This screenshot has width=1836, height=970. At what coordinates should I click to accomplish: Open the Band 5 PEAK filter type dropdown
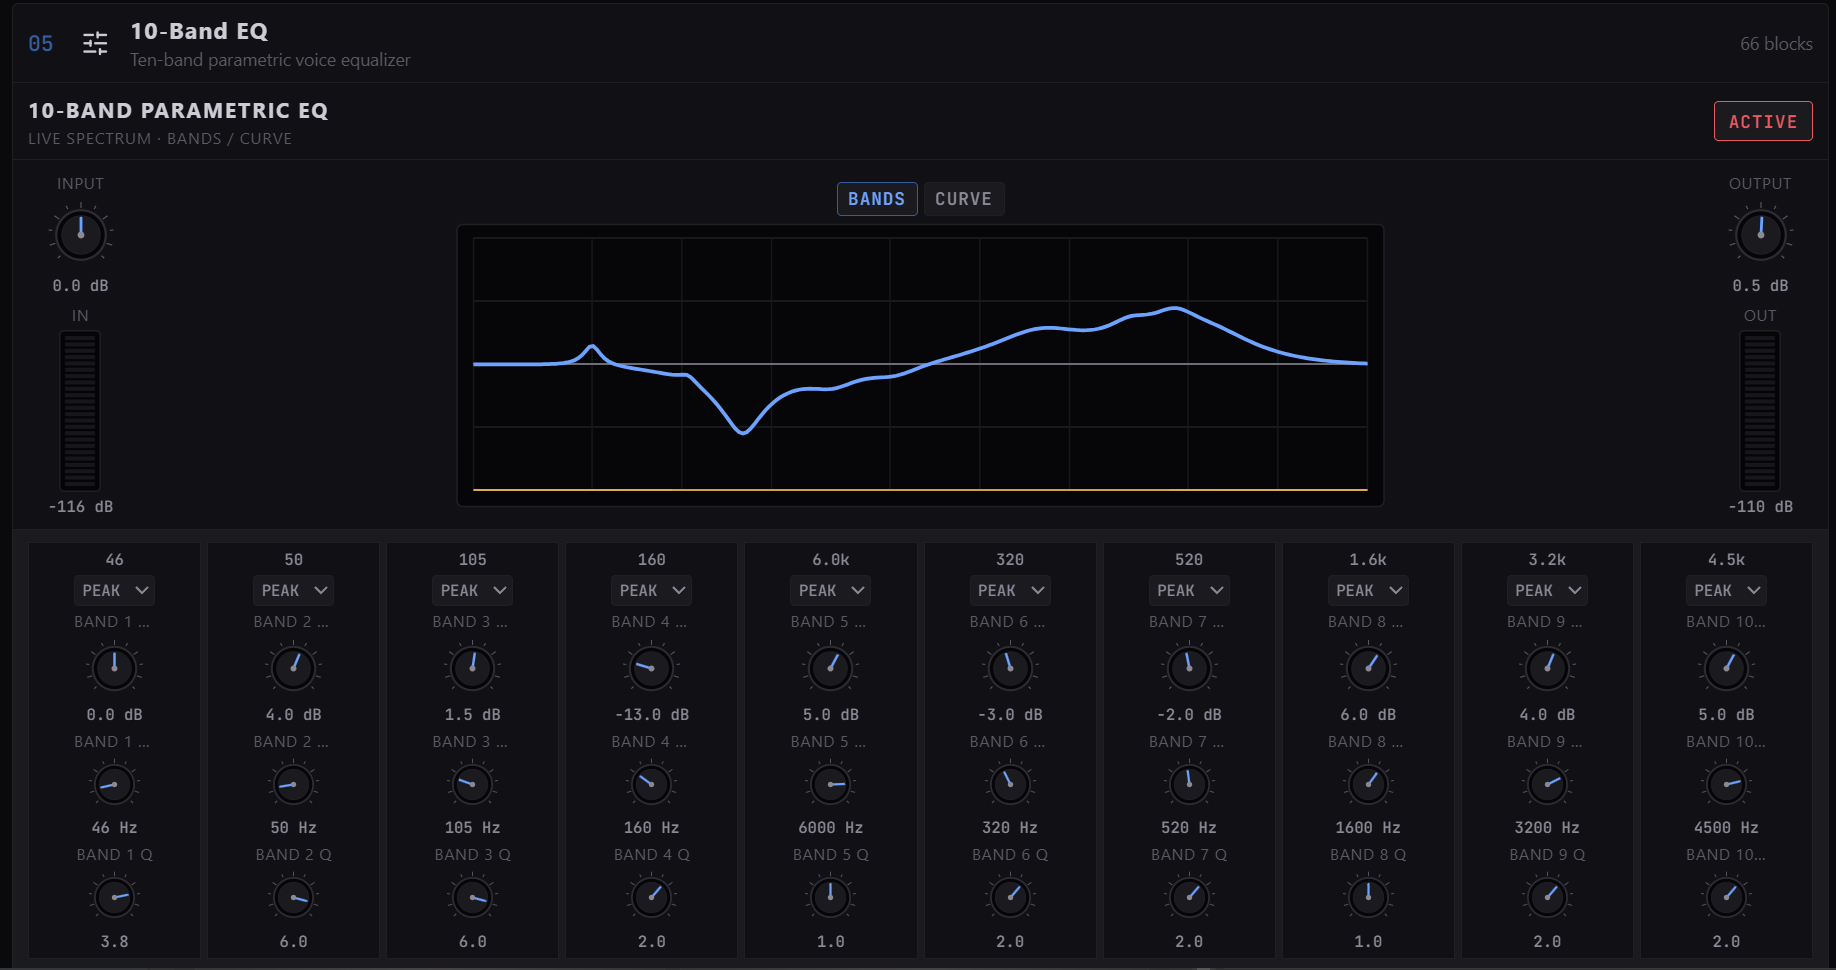831,590
